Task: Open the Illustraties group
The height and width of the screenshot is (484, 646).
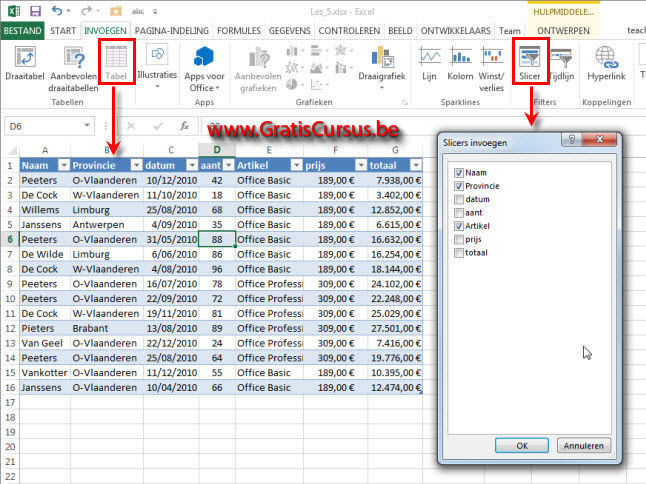Action: click(x=157, y=66)
